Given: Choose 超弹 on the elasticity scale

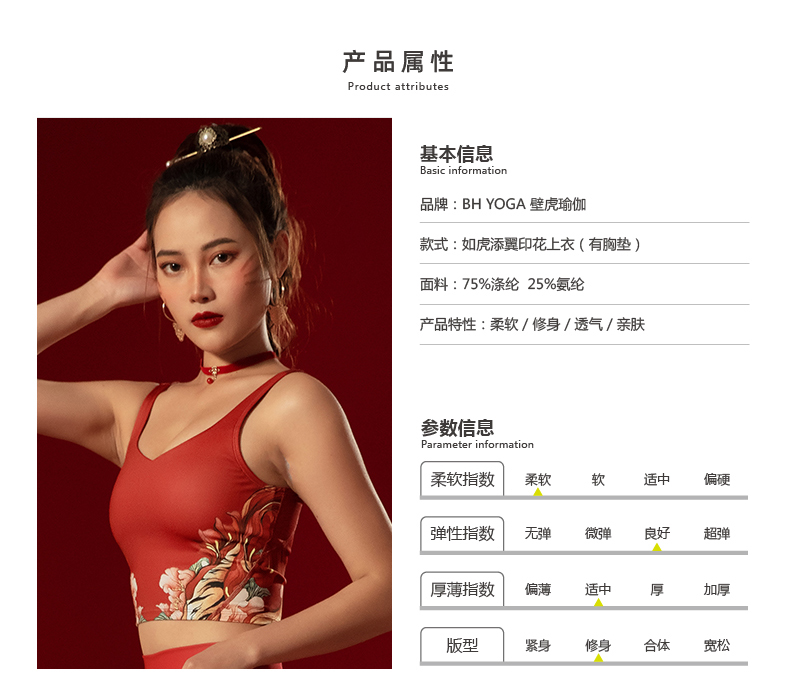Looking at the screenshot, I should 717,534.
